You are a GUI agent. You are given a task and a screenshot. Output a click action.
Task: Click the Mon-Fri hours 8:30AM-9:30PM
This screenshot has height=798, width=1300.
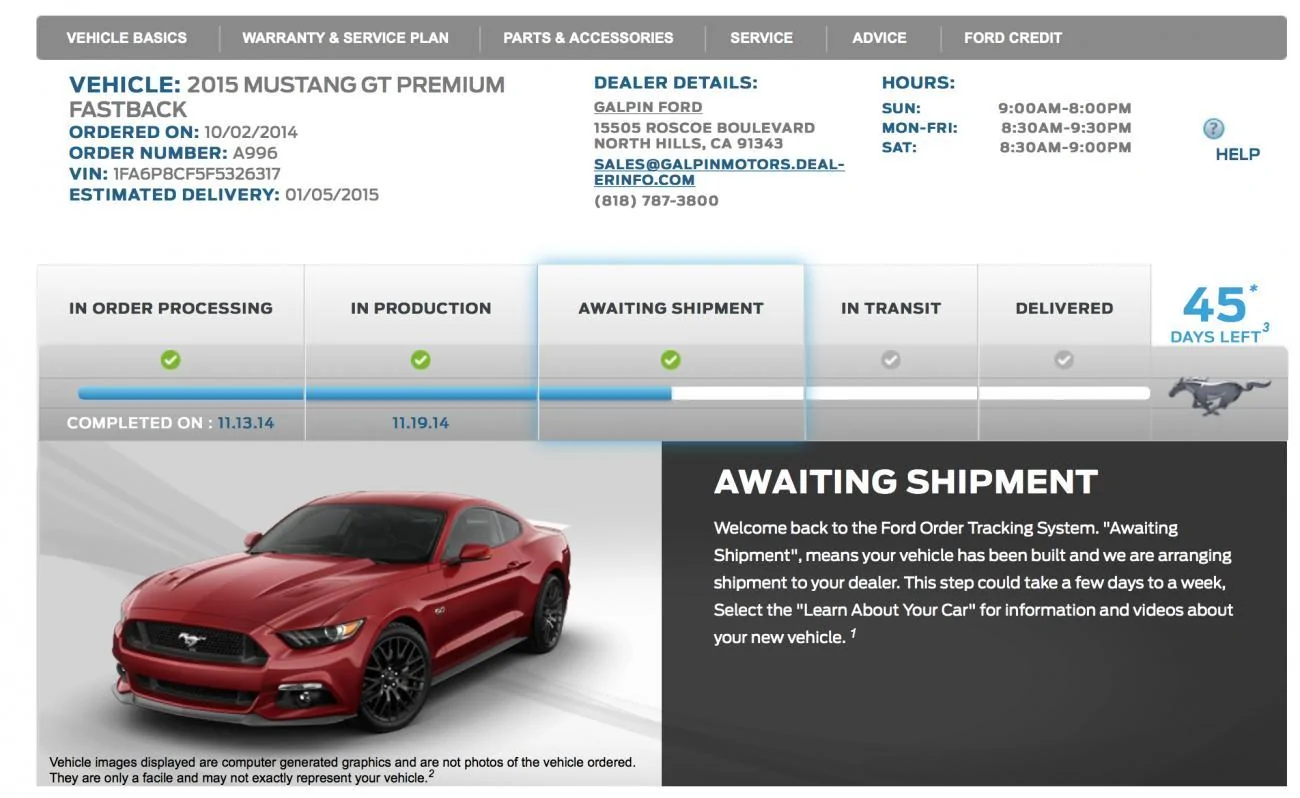(x=1066, y=128)
